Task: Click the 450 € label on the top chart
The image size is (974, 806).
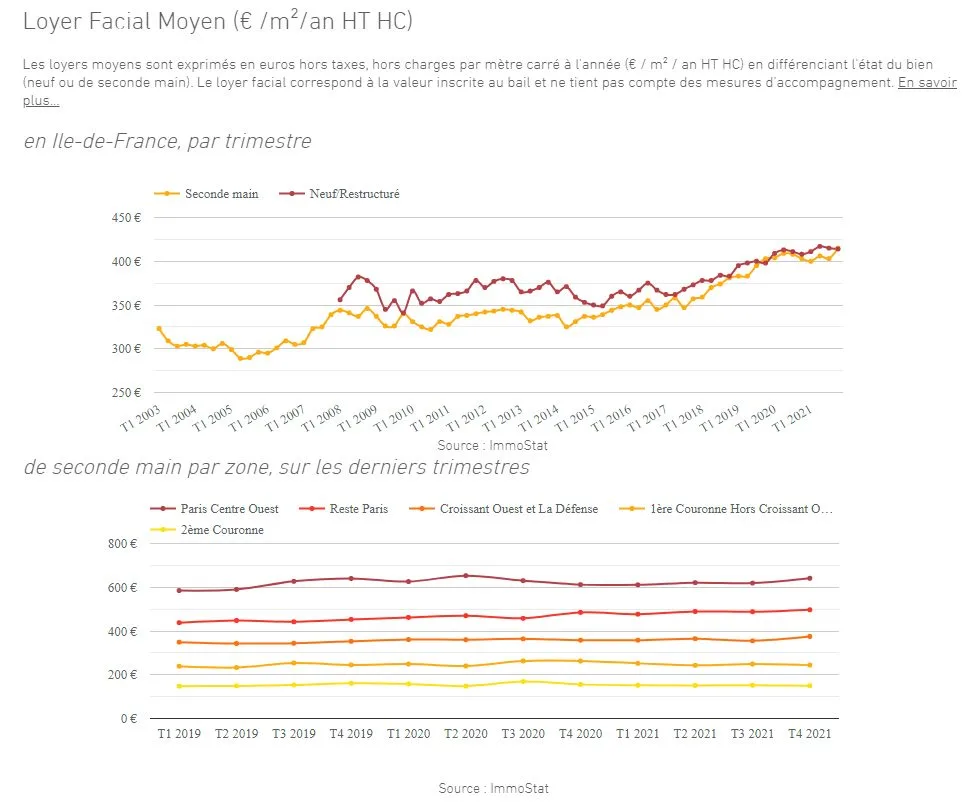Action: tap(127, 218)
